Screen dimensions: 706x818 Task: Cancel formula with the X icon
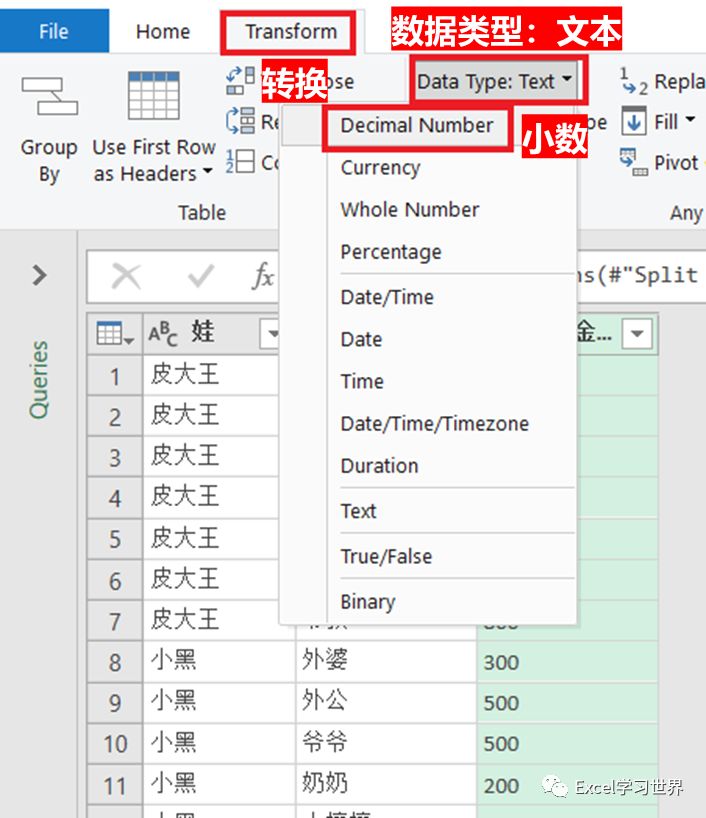(126, 276)
